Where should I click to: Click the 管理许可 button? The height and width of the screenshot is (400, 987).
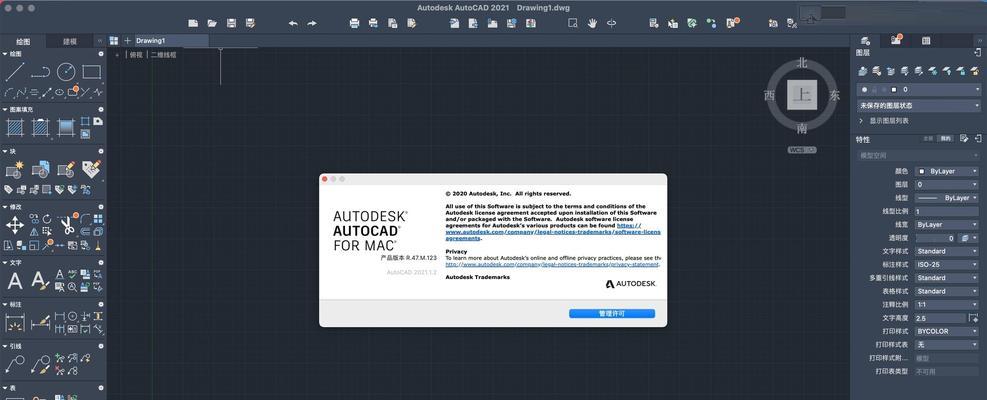point(612,313)
